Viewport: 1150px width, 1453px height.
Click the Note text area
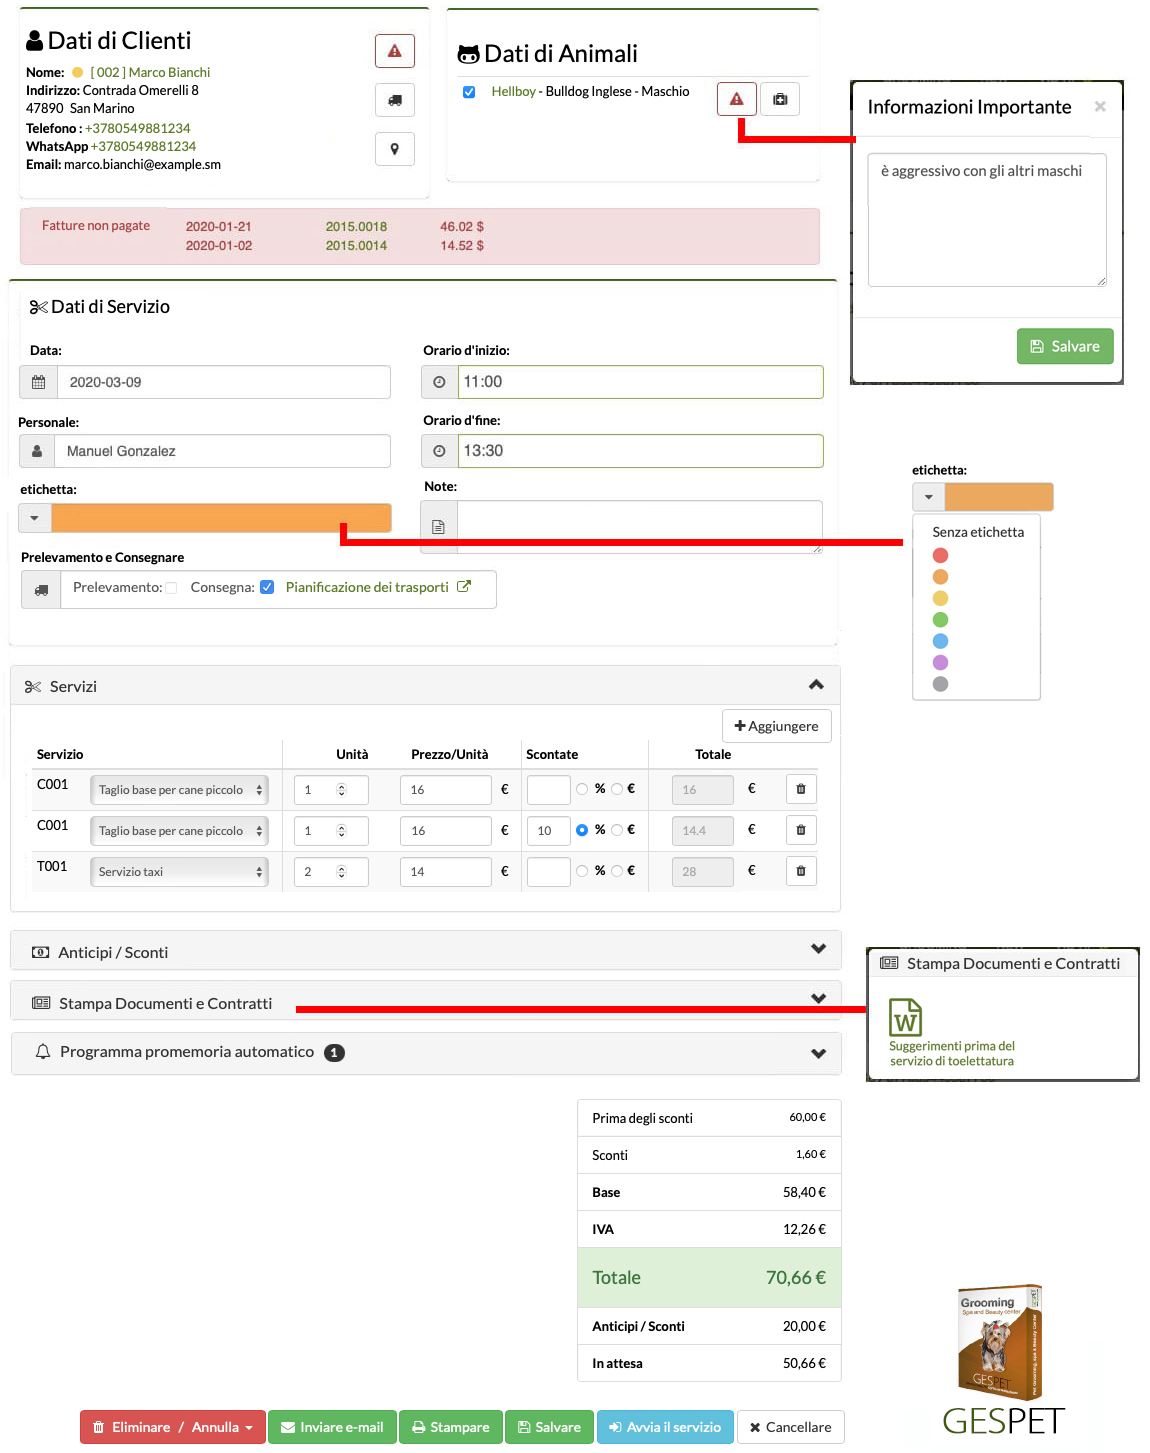pos(640,527)
